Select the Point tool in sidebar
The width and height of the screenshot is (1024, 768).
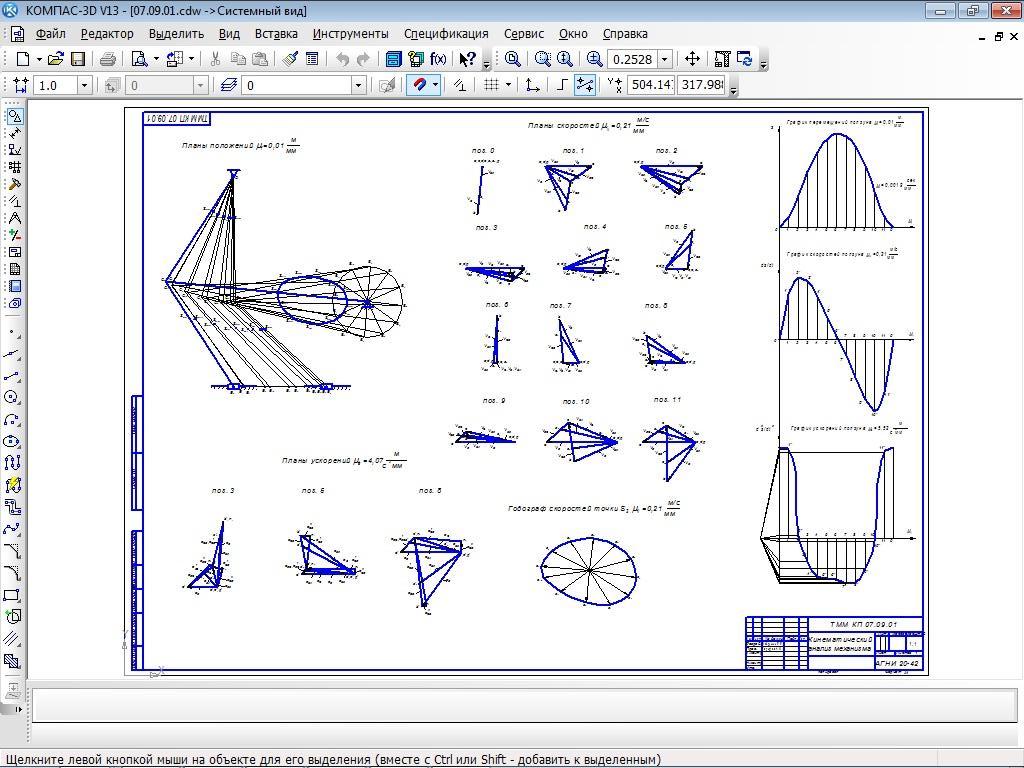pyautogui.click(x=13, y=333)
